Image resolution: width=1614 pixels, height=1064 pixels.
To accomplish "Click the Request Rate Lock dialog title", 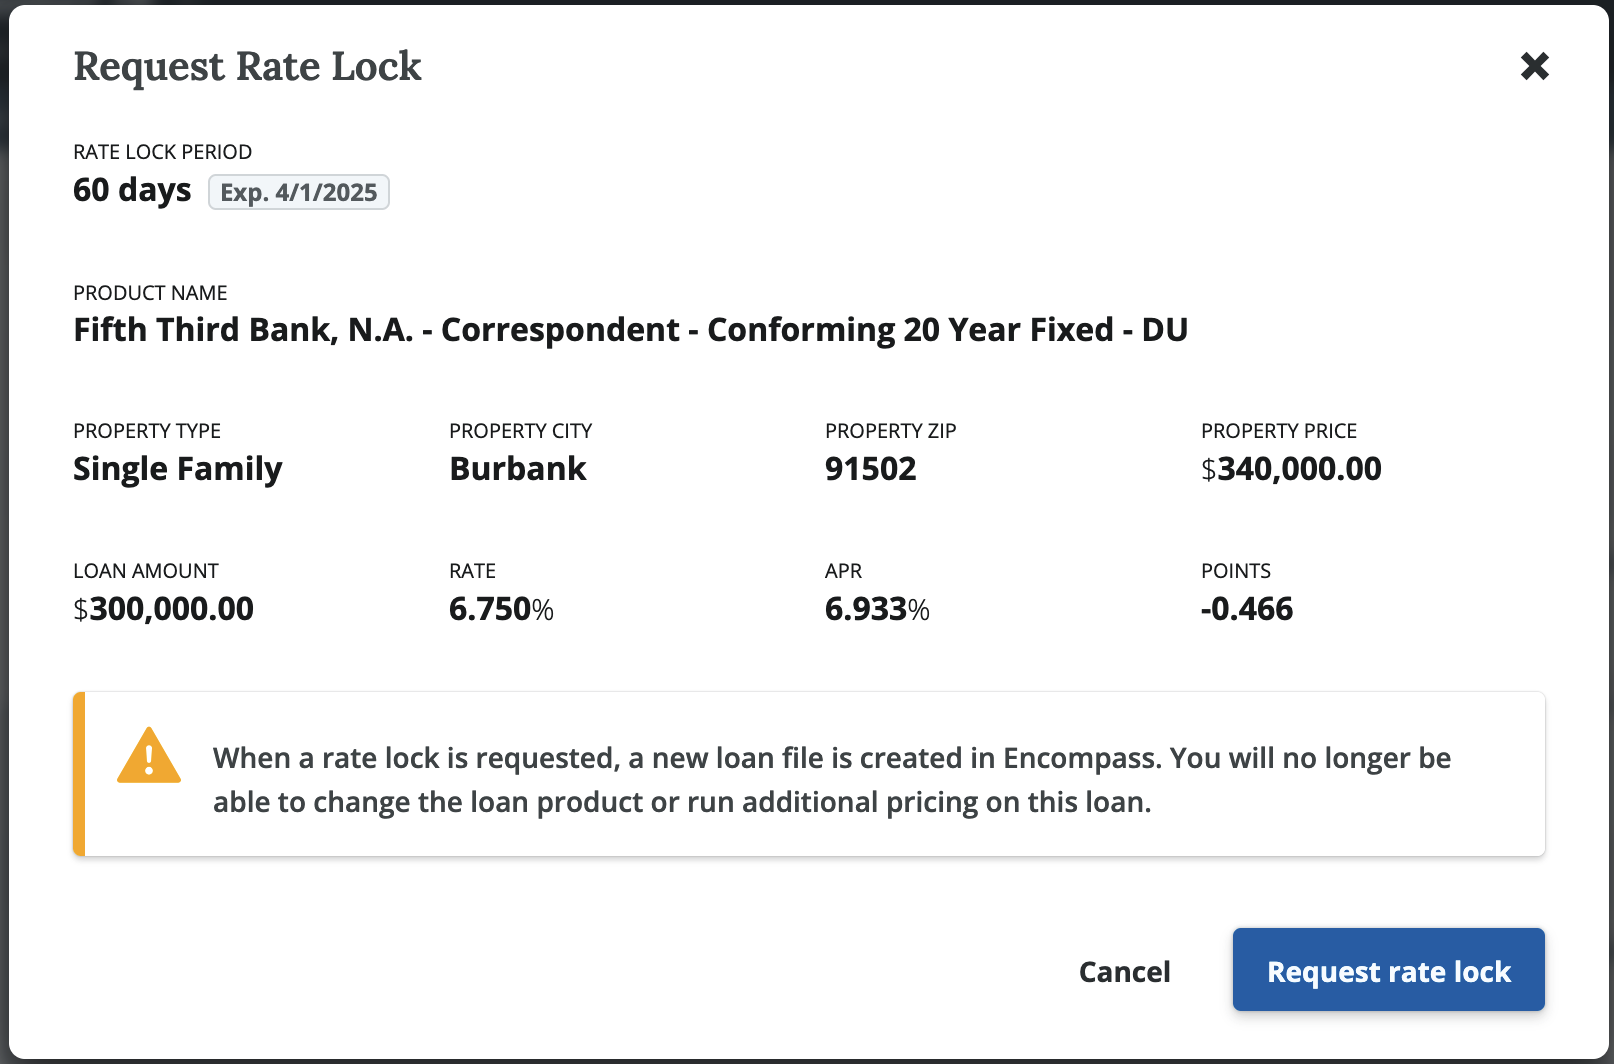I will tap(248, 67).
